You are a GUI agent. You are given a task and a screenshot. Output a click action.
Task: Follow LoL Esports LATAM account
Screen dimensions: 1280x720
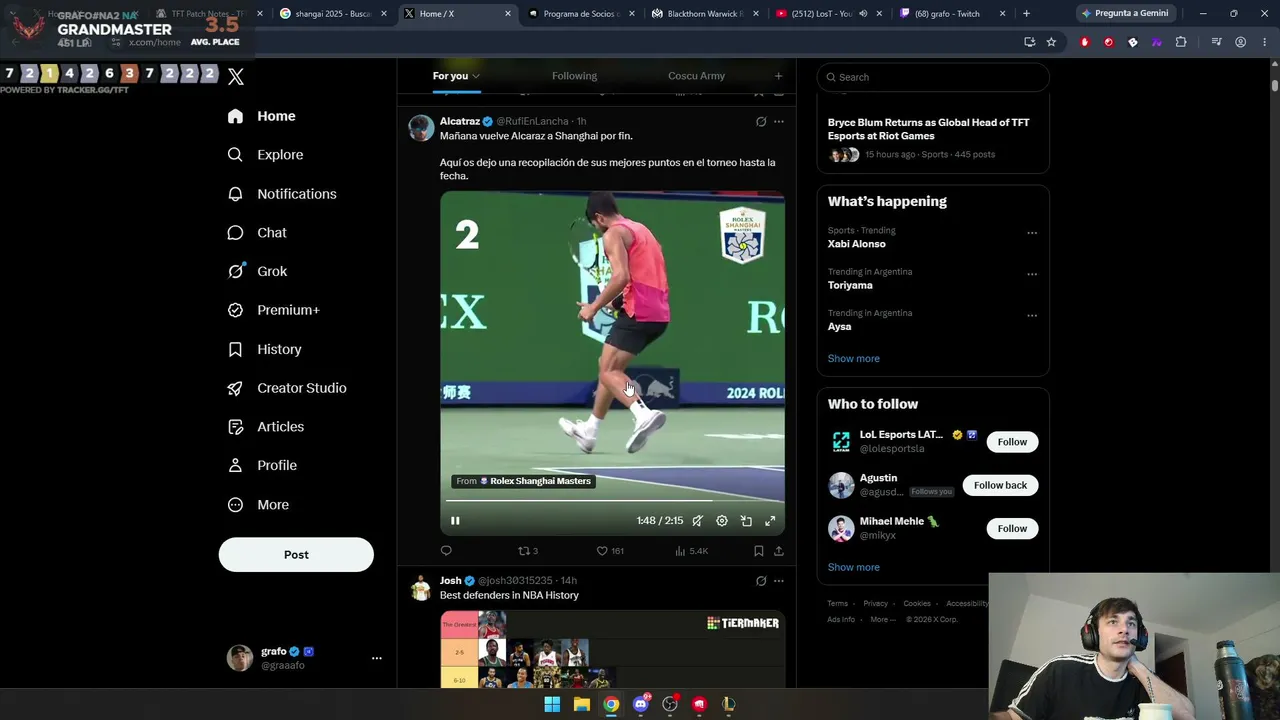tap(1012, 442)
